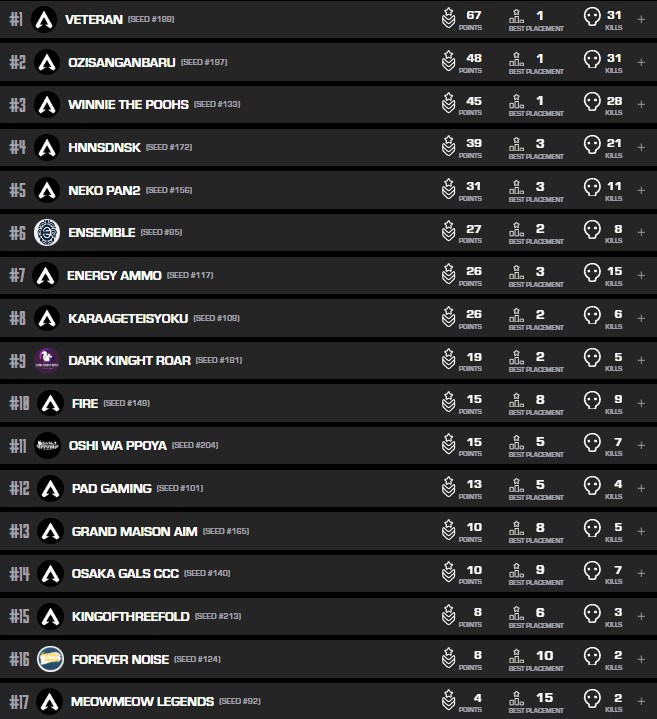Expand the GRAND MAISON AIM row
This screenshot has height=719, width=657.
coord(641,531)
